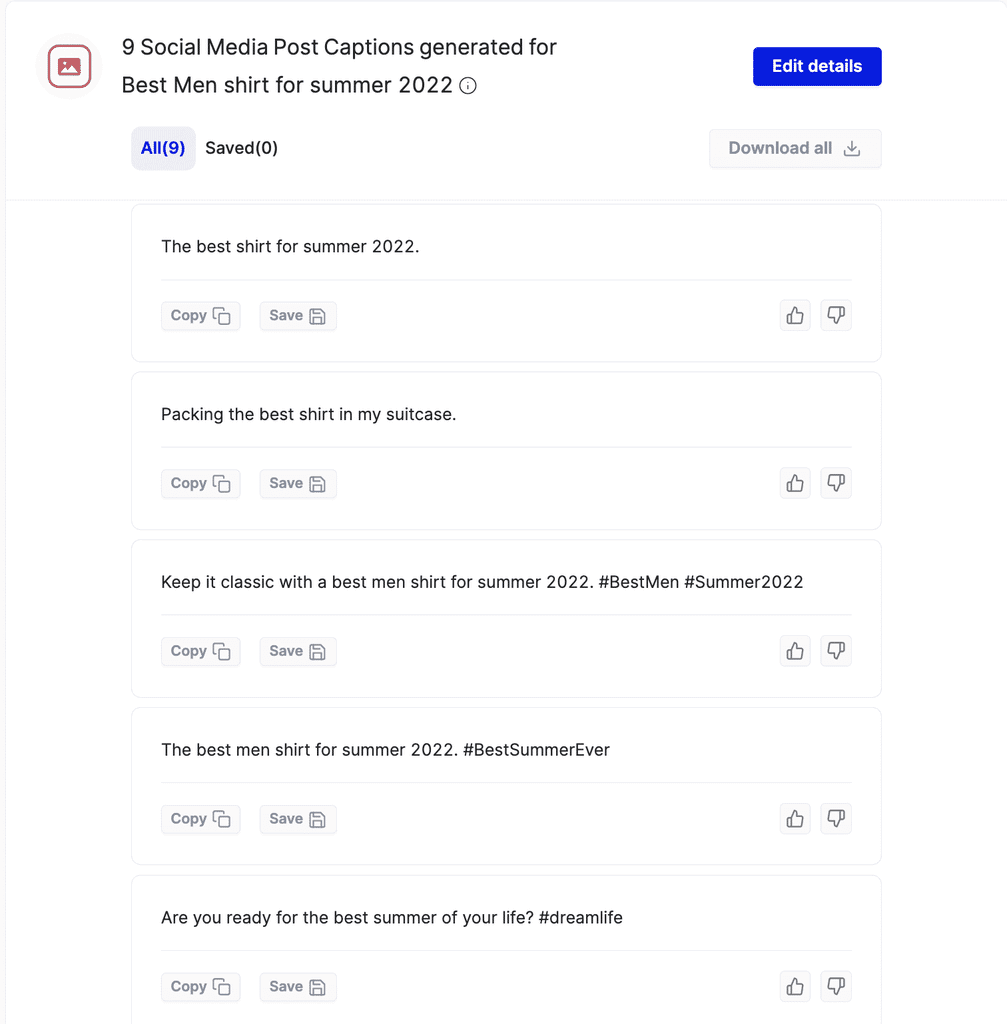
Task: Like the 'Packing the best shirt' caption
Action: click(x=795, y=483)
